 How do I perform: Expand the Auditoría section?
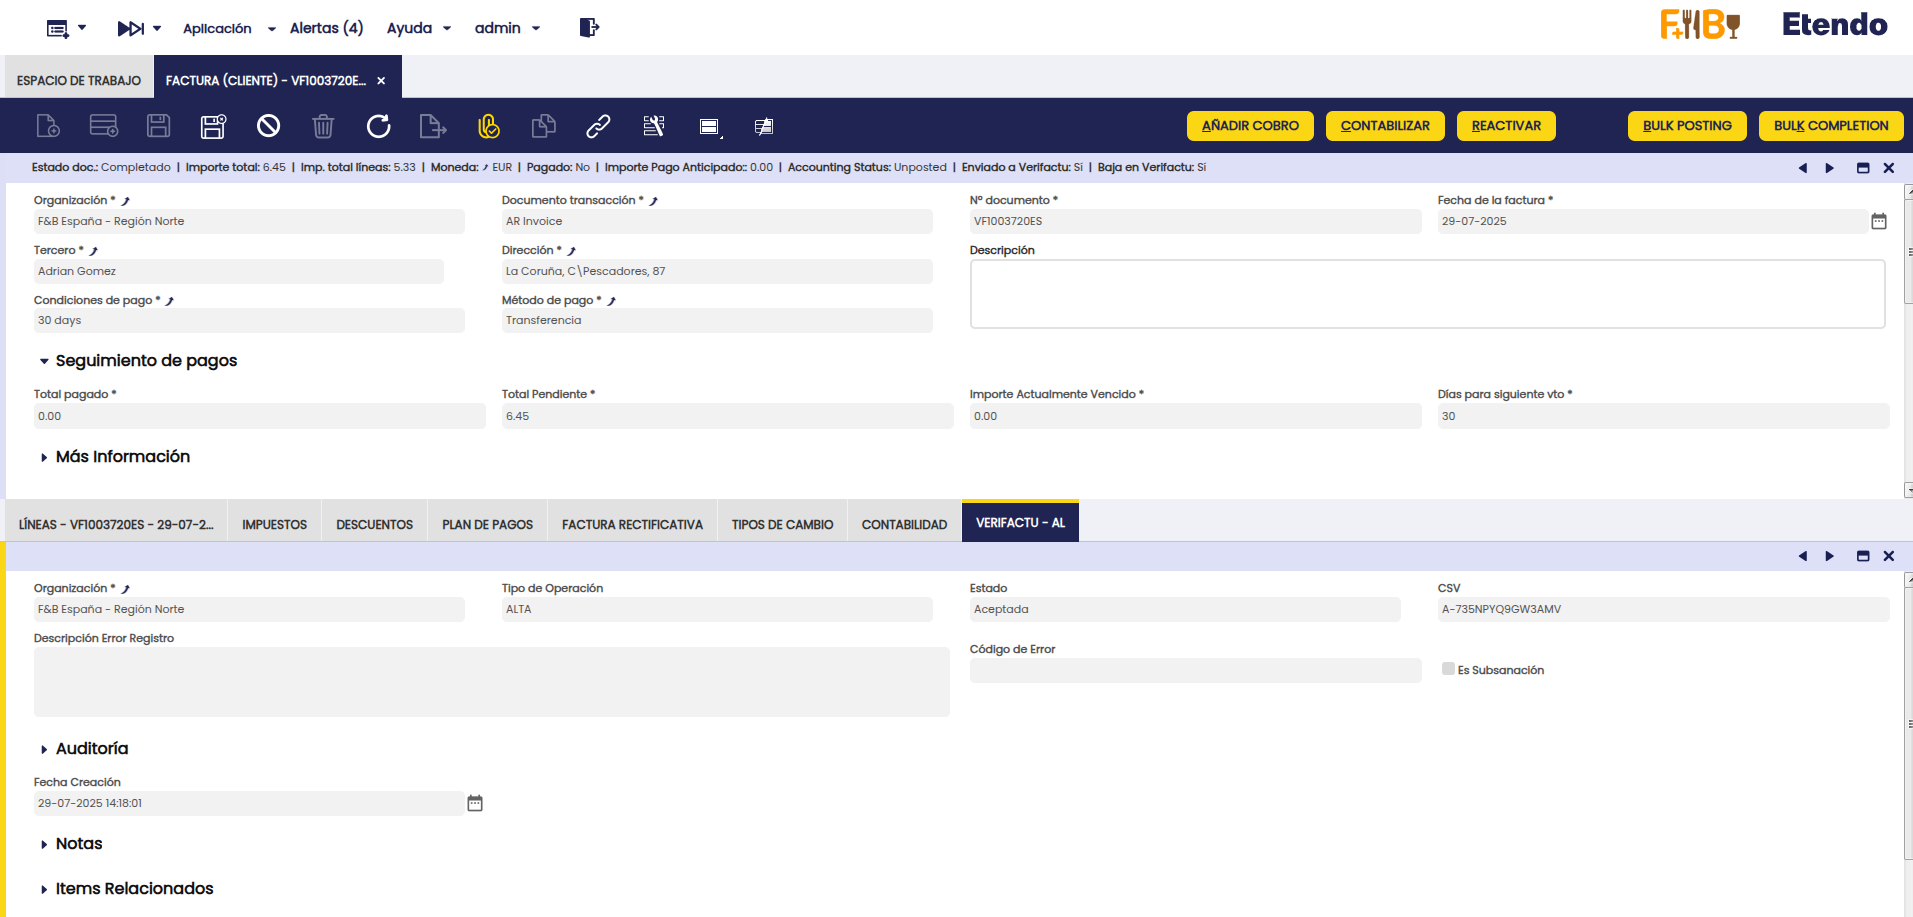[44, 749]
